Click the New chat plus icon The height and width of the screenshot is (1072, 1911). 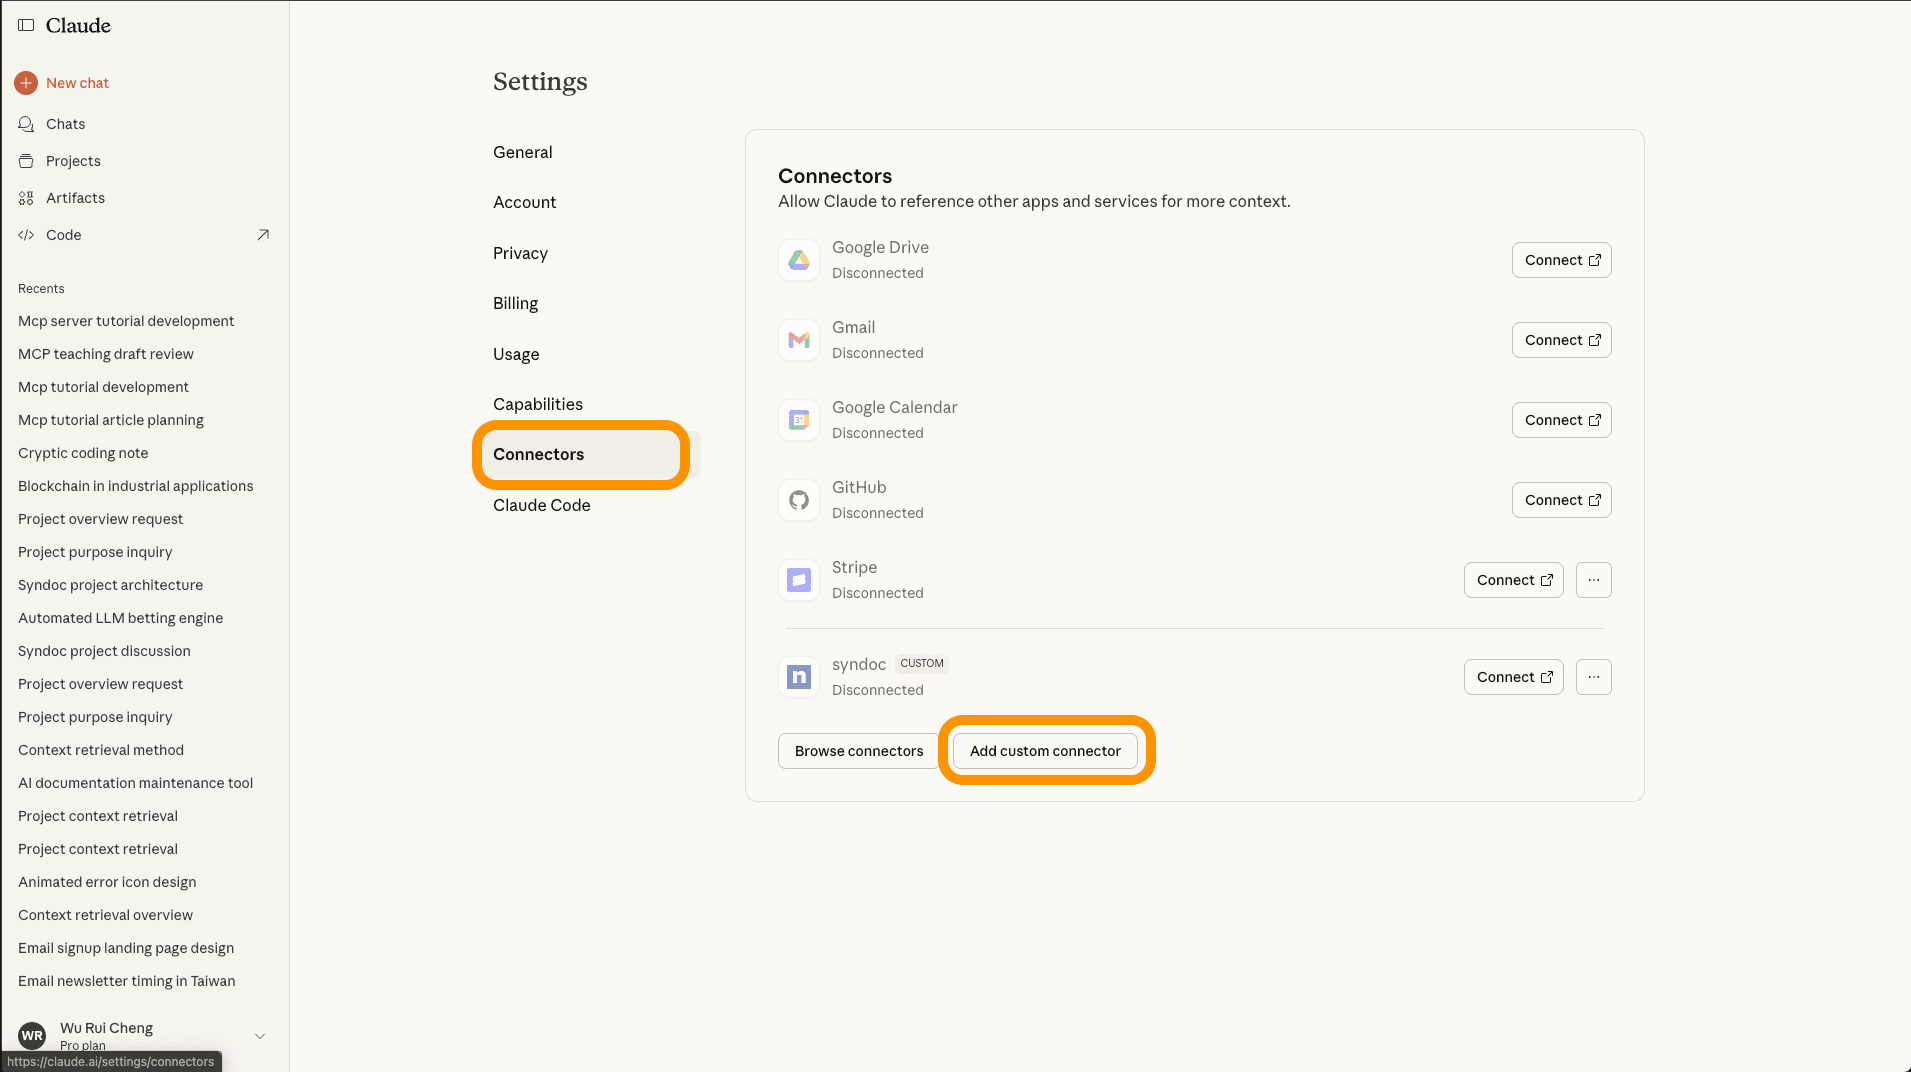(26, 83)
